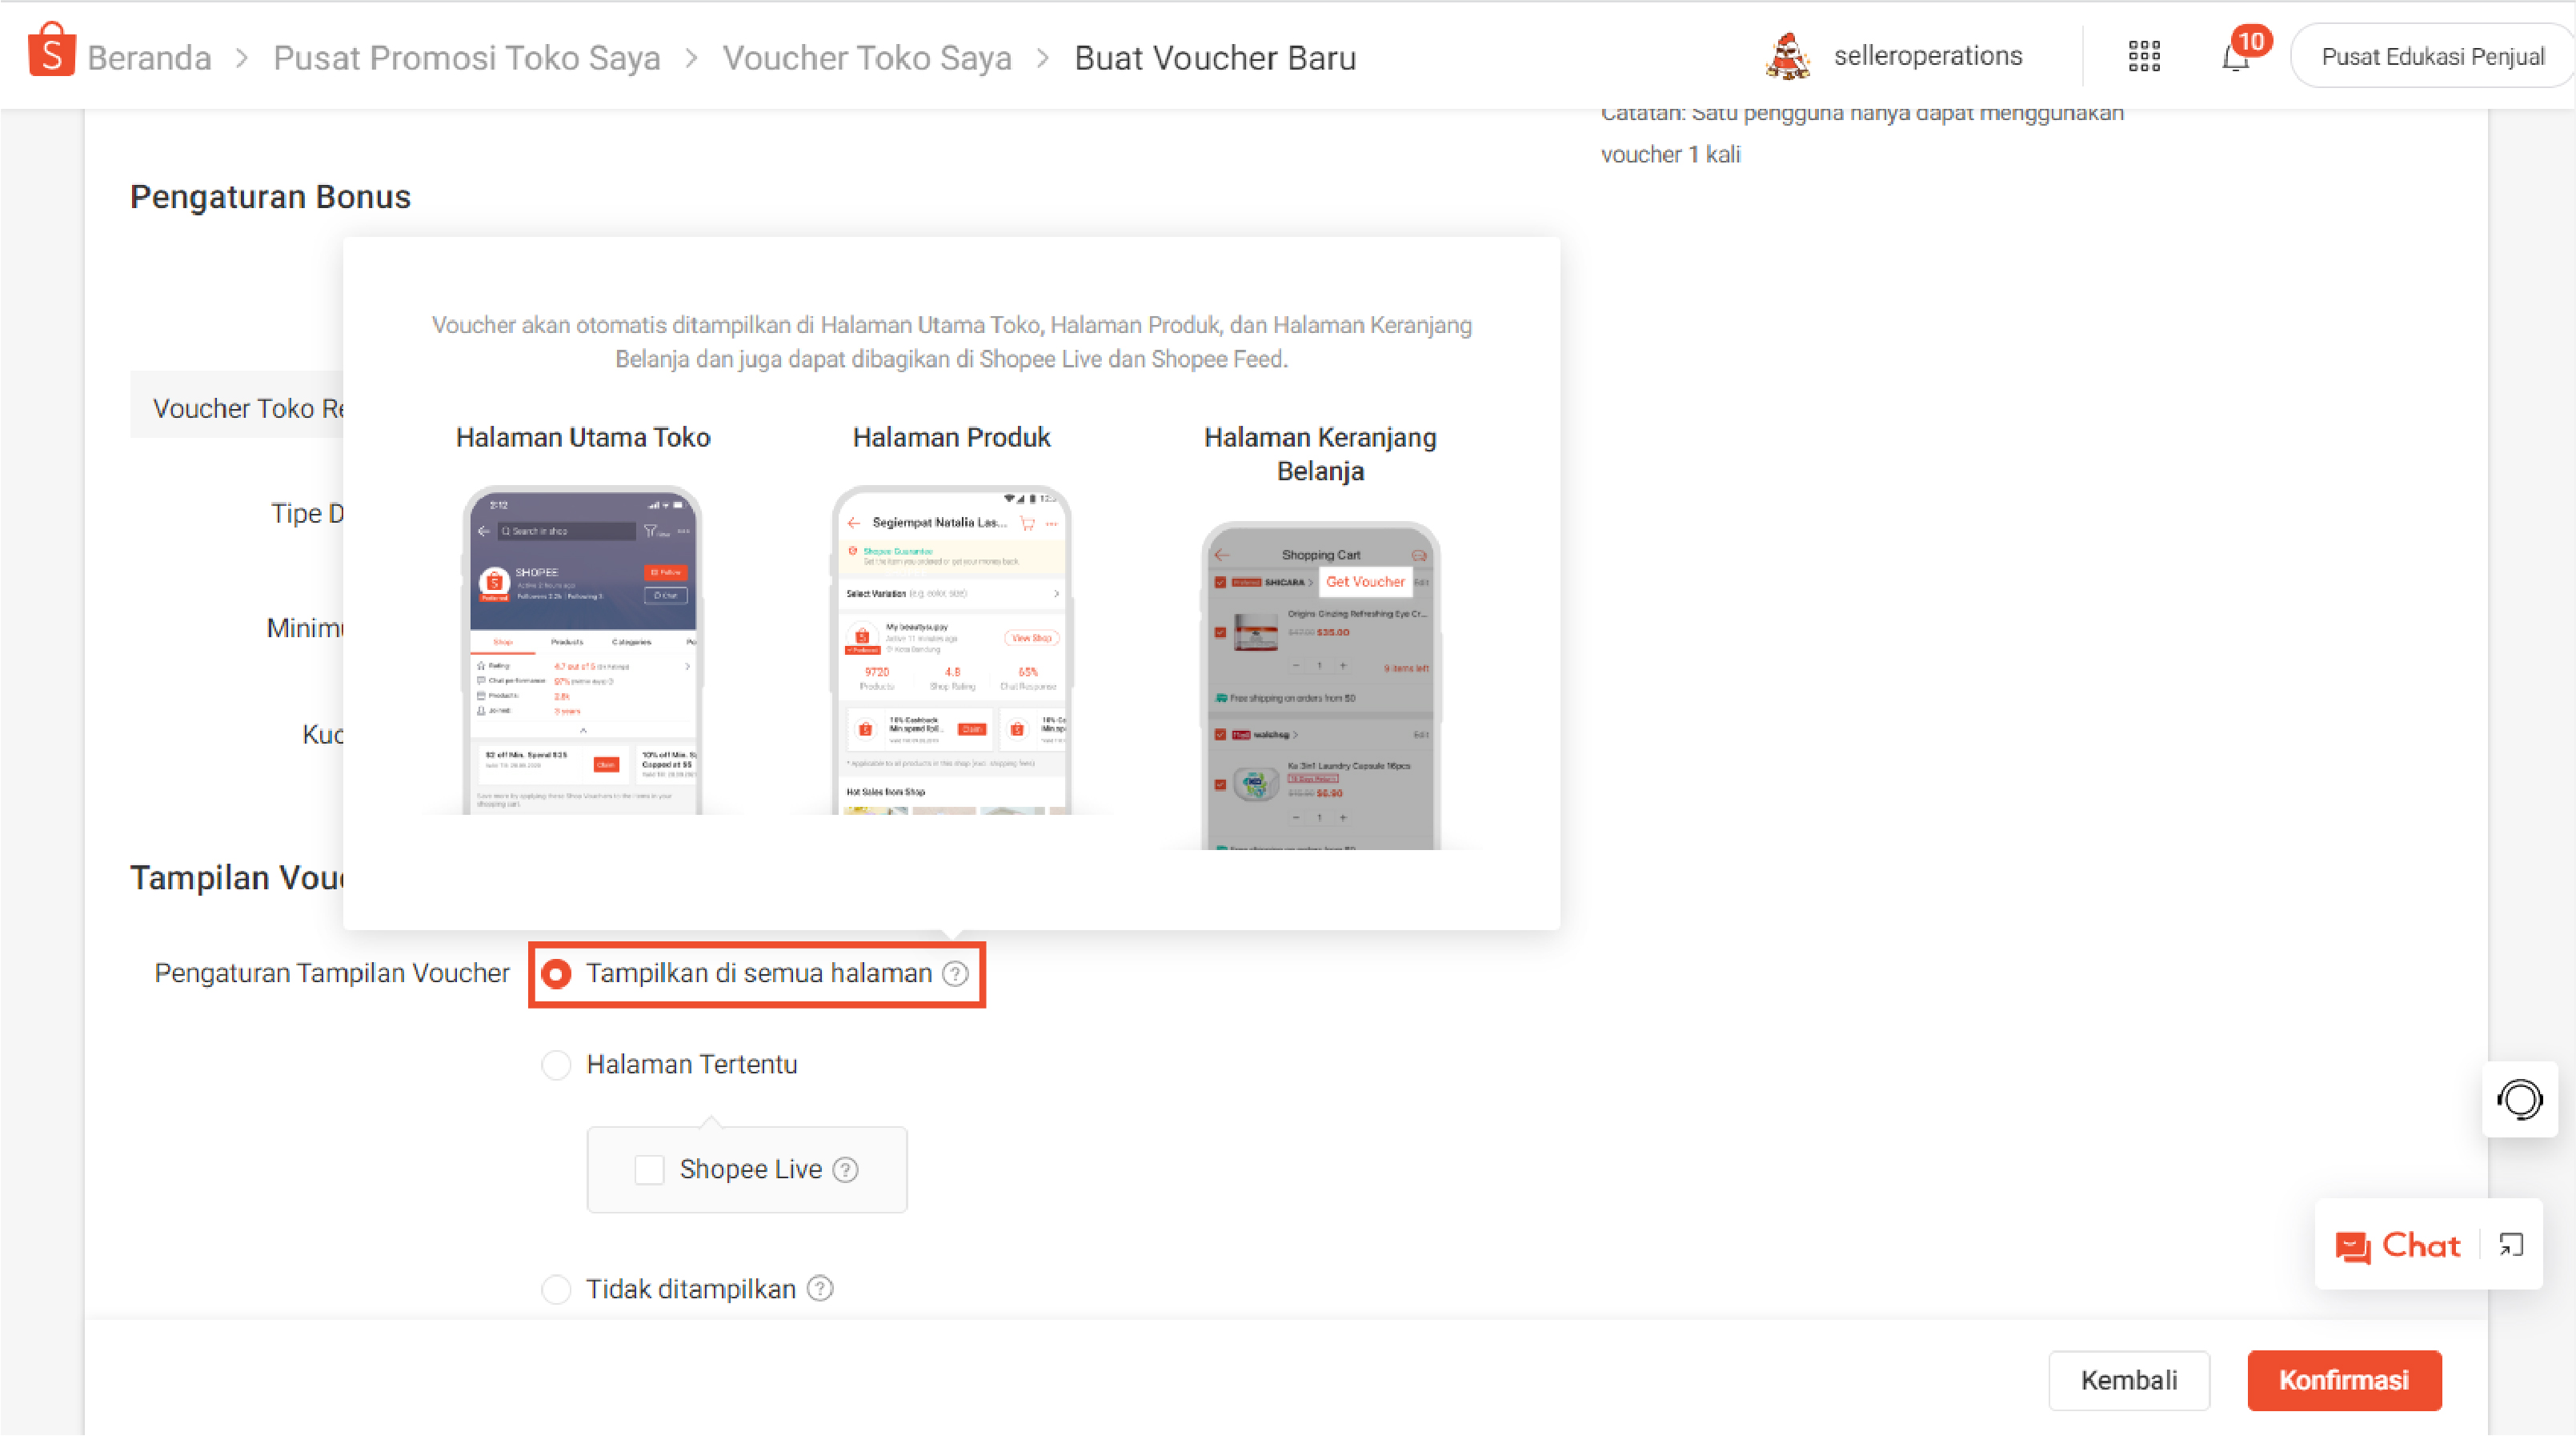The image size is (2576, 1436).
Task: Enable the Shopee Live checkbox
Action: (649, 1170)
